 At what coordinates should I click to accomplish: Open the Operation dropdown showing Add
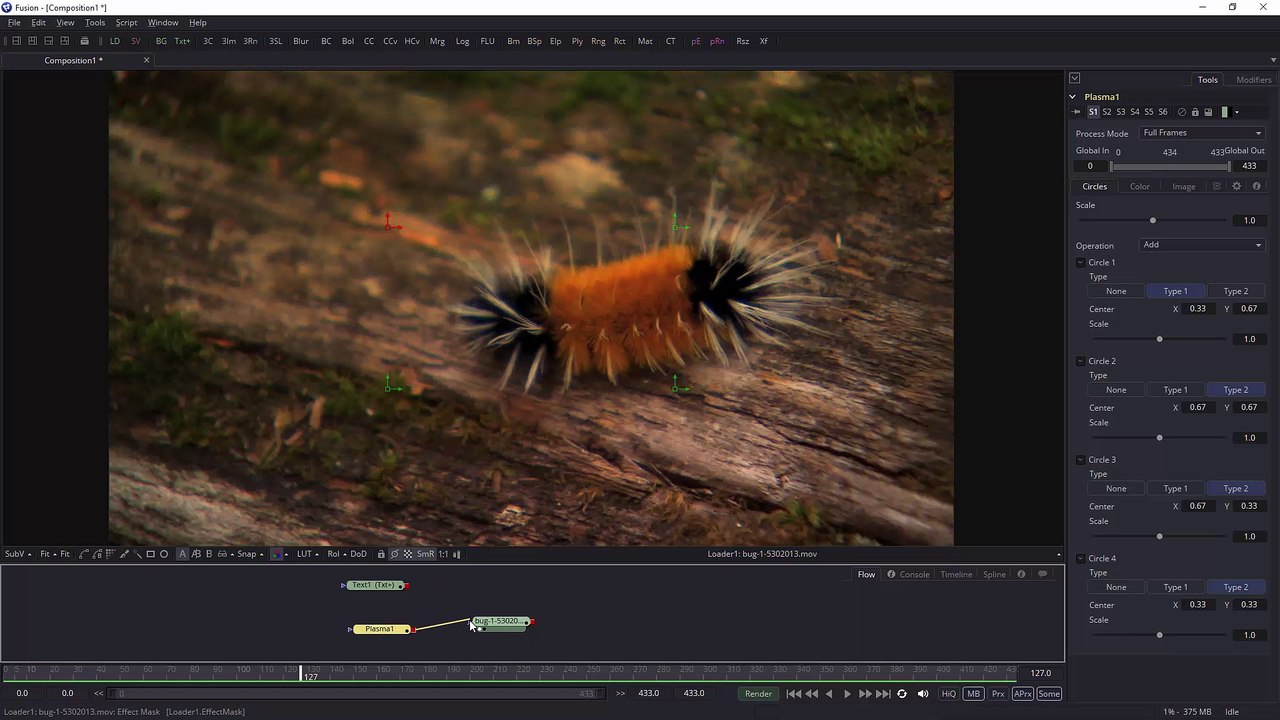point(1202,245)
